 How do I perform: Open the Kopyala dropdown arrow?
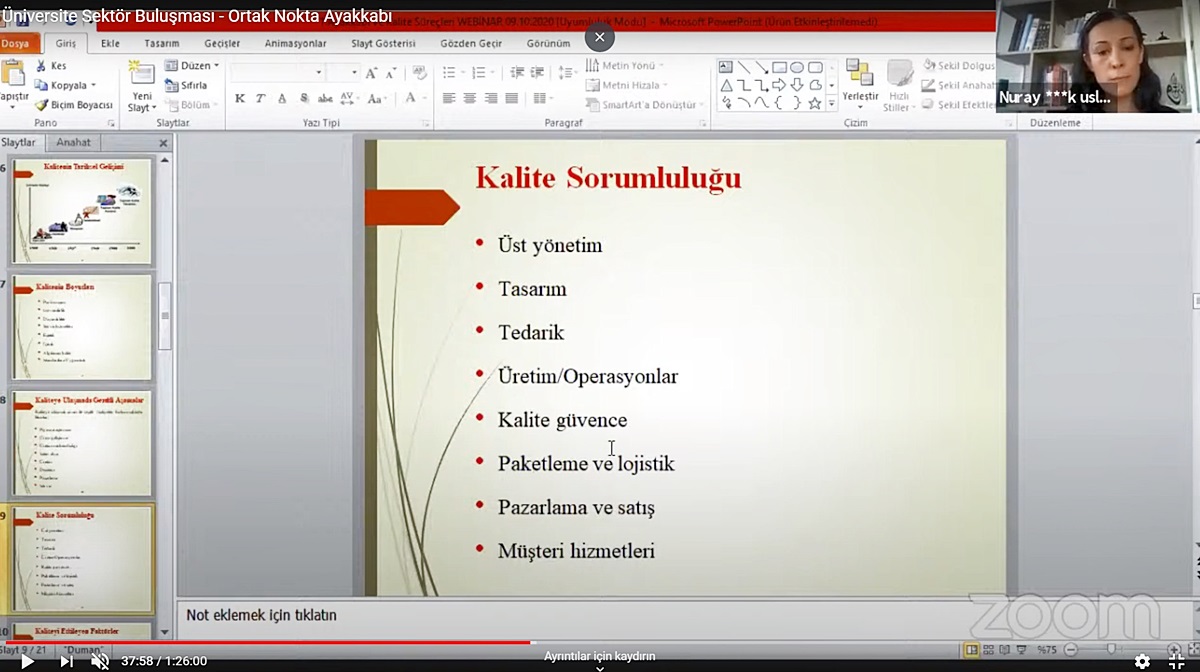[x=93, y=85]
